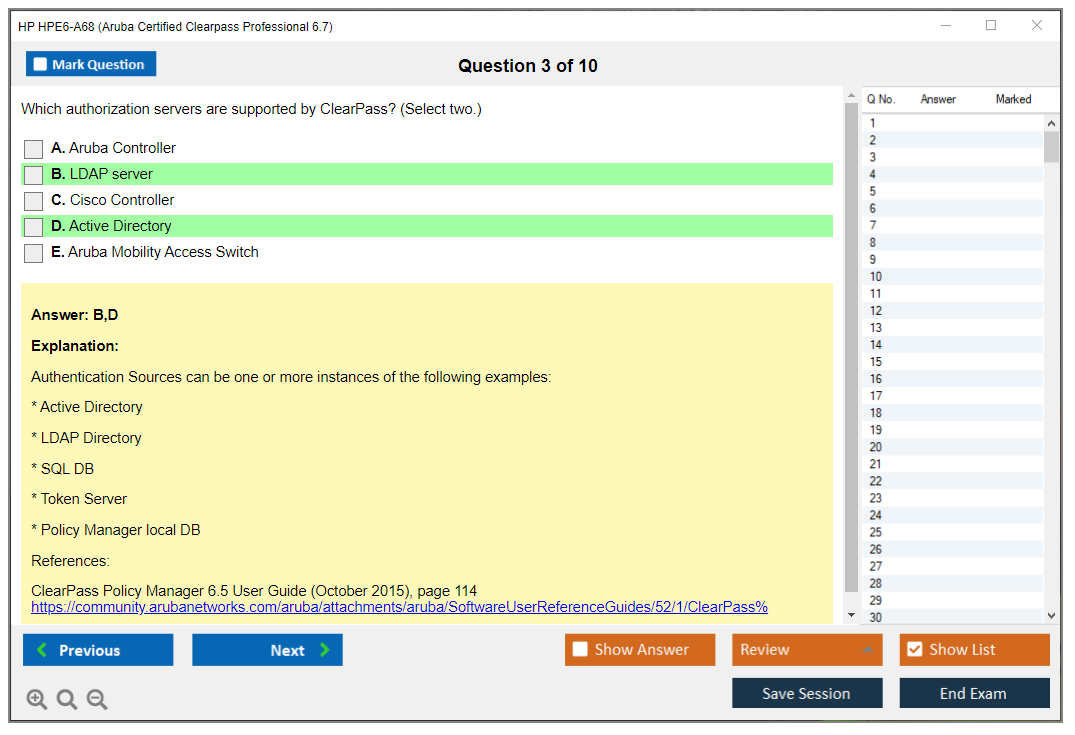Screen dimensions: 1075x735
Task: Click the End Exam button
Action: coord(973,693)
